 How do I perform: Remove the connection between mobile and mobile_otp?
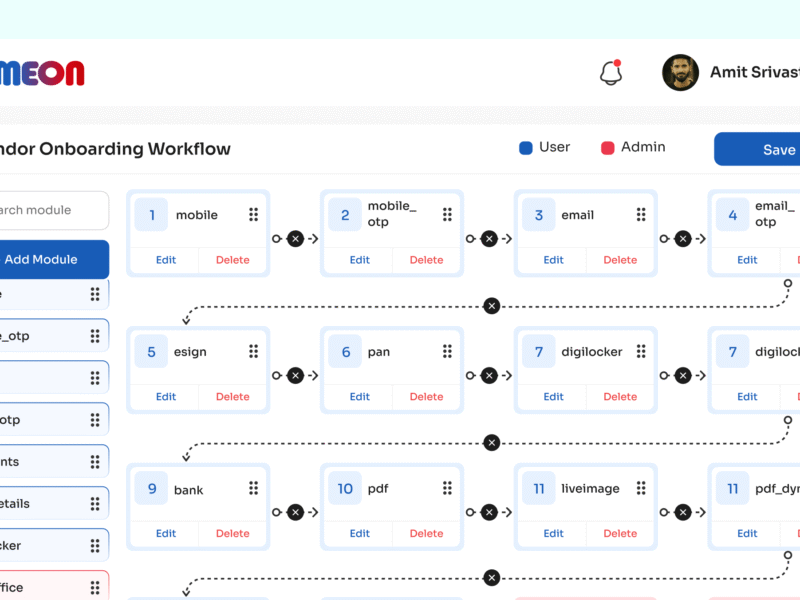pos(295,238)
